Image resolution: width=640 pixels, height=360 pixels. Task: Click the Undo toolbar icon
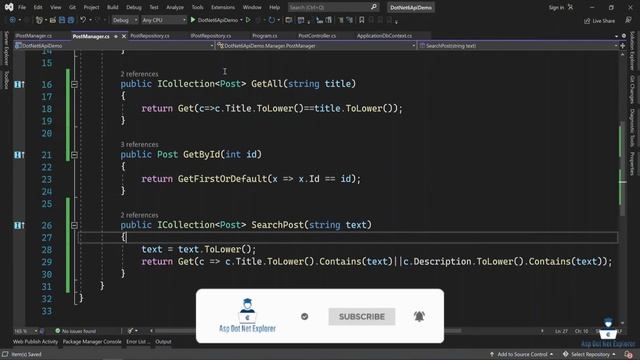click(83, 20)
